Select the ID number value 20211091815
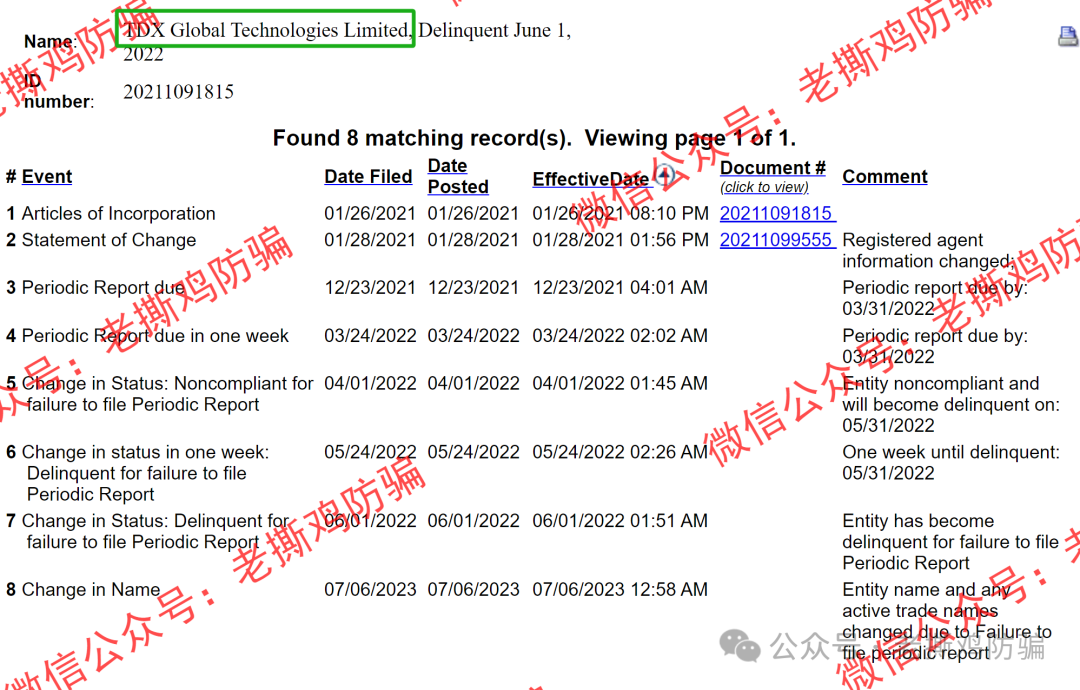Image resolution: width=1080 pixels, height=690 pixels. tap(178, 92)
